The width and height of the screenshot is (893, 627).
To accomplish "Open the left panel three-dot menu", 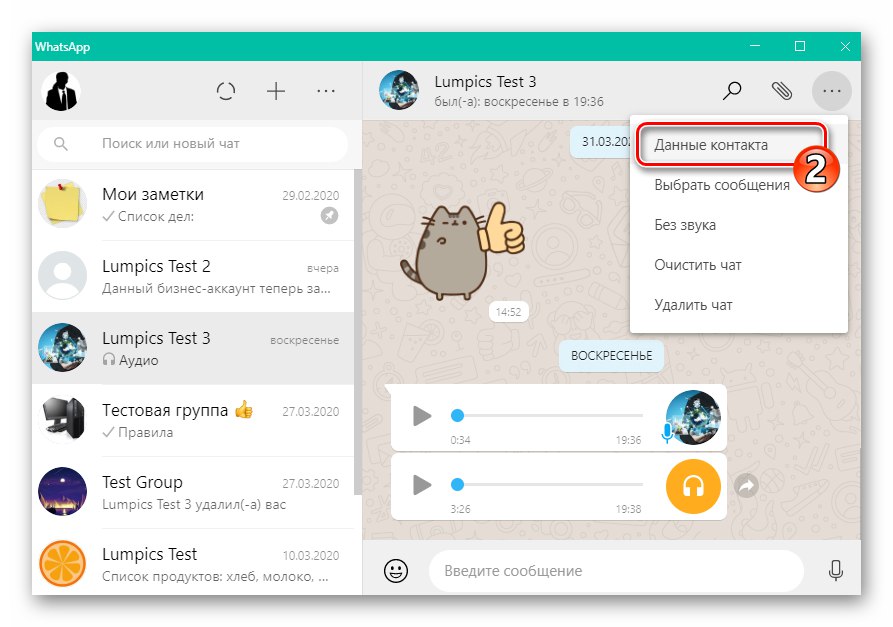I will coord(326,91).
